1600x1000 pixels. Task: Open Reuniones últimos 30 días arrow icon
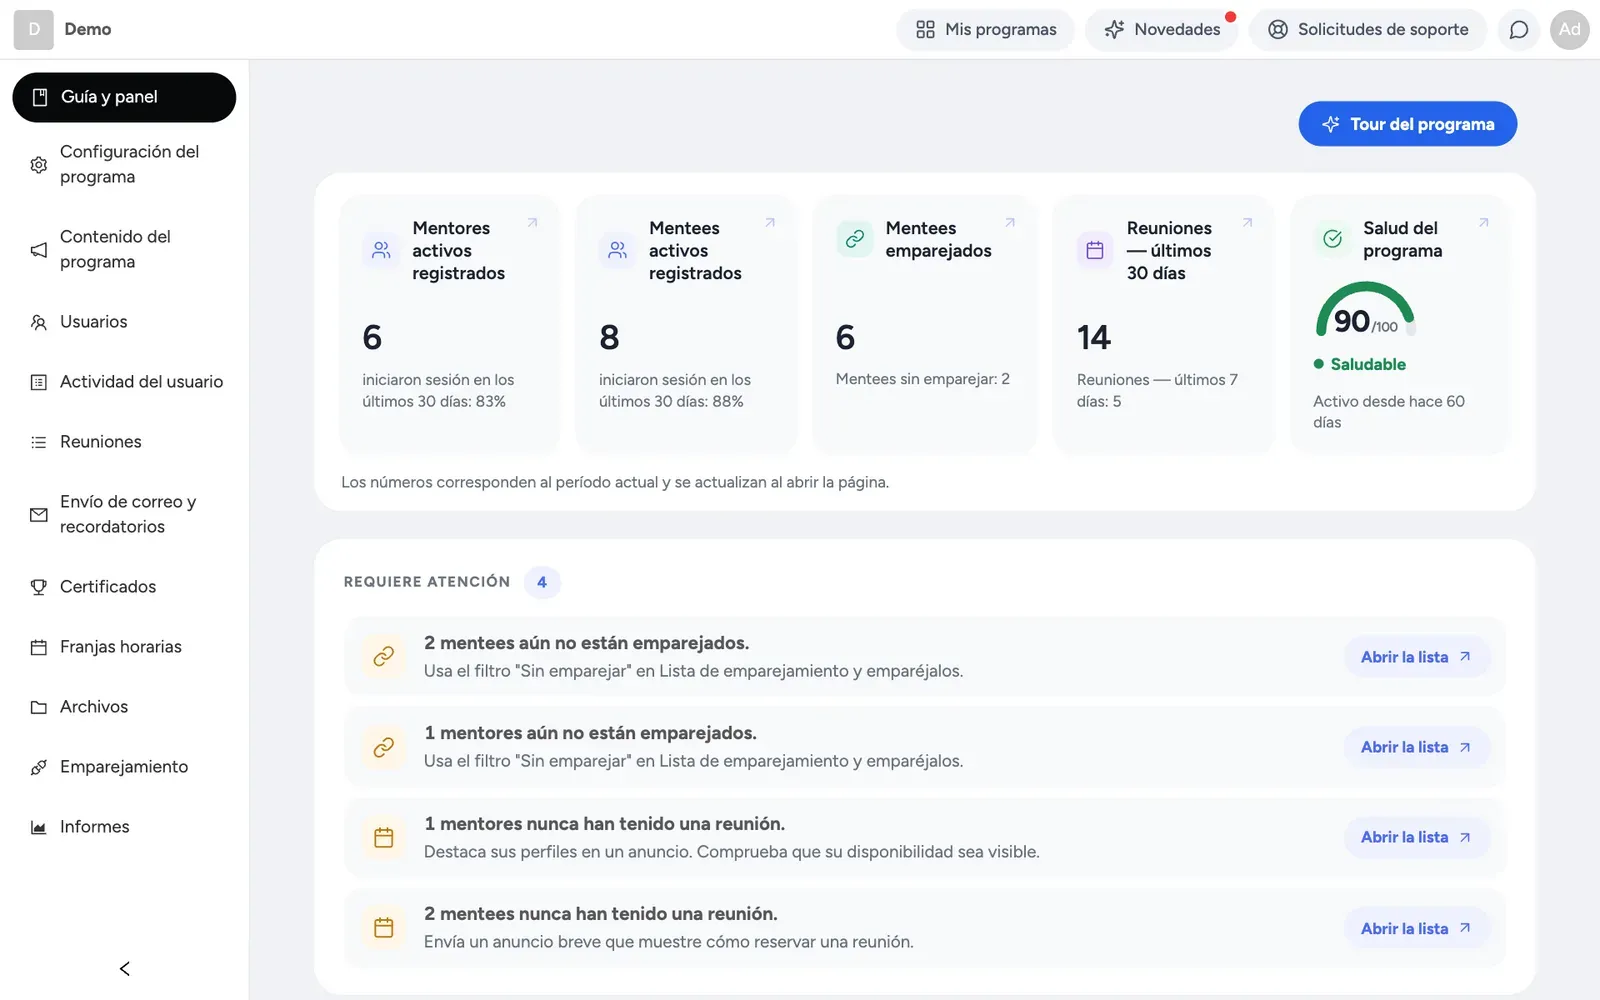[1247, 223]
